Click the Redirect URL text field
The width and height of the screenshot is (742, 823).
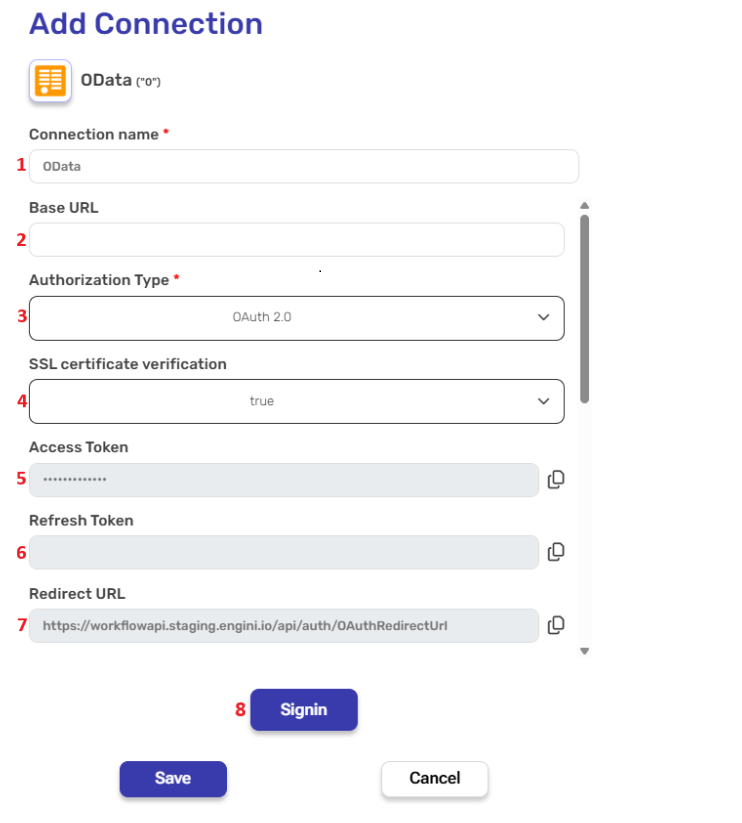click(x=284, y=626)
